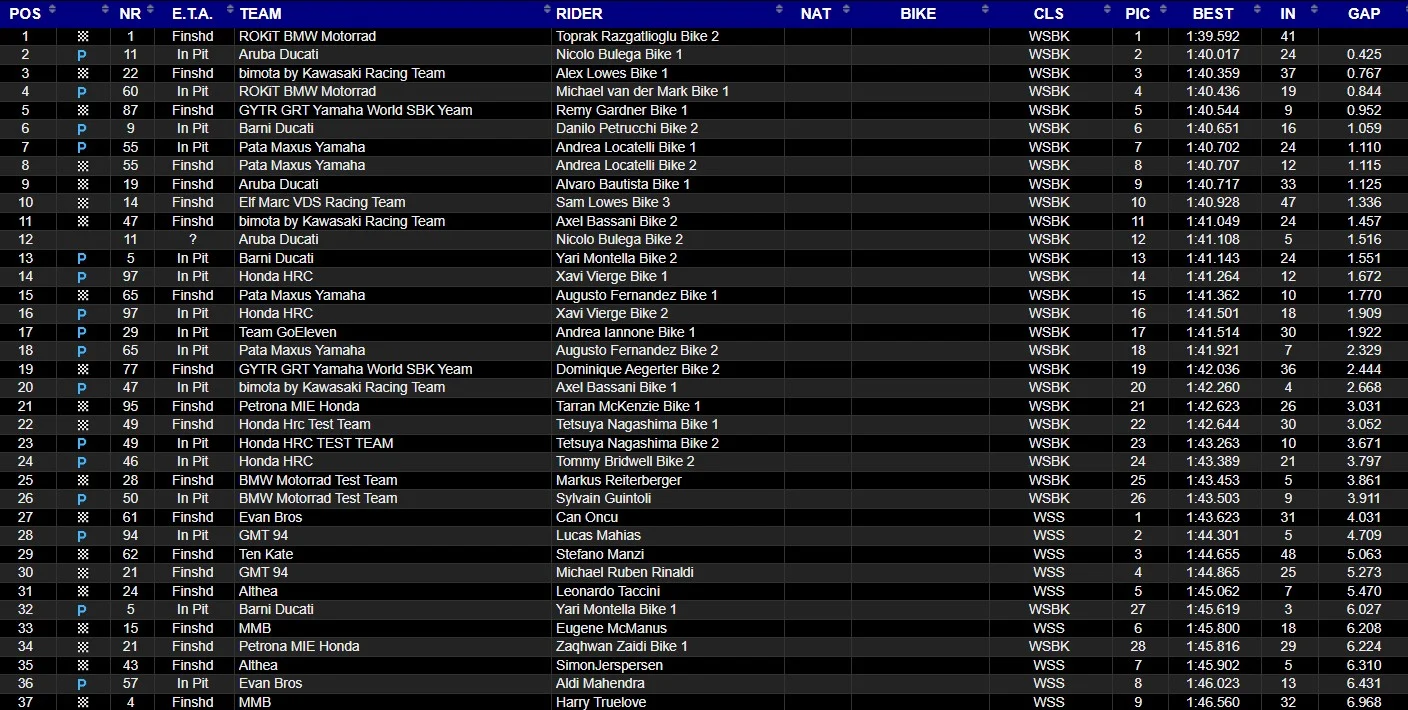Screen dimensions: 1408x710
Task: Click the checkered flag icon for Toprak Razgatlioglu
Action: (x=82, y=36)
